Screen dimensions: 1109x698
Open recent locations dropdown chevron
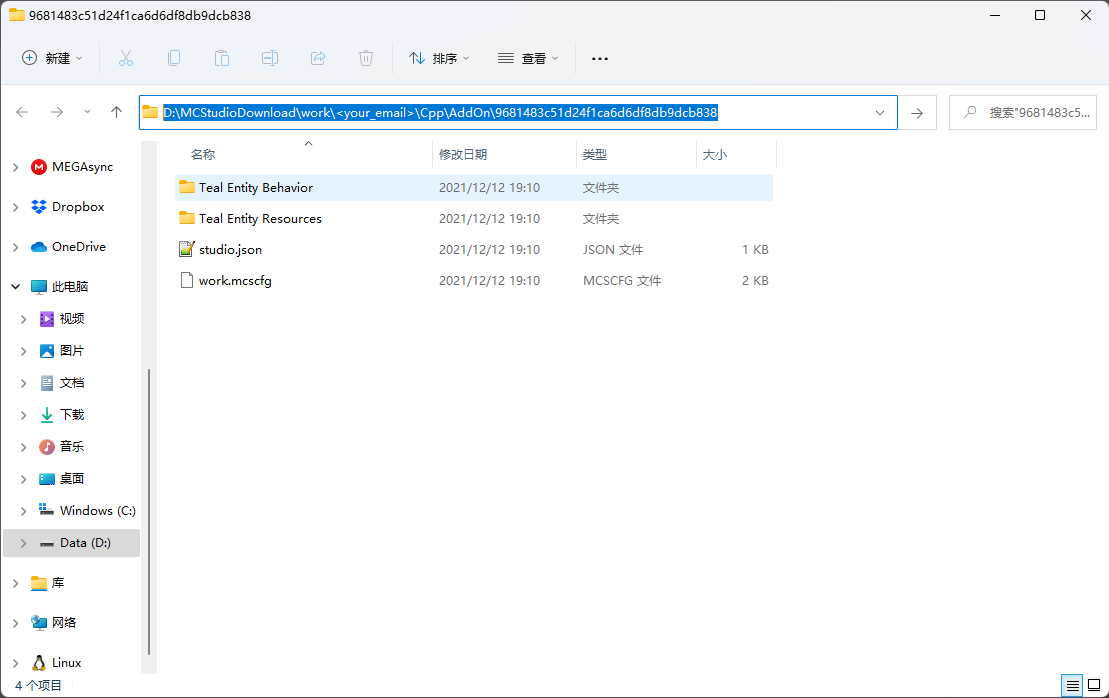(87, 112)
